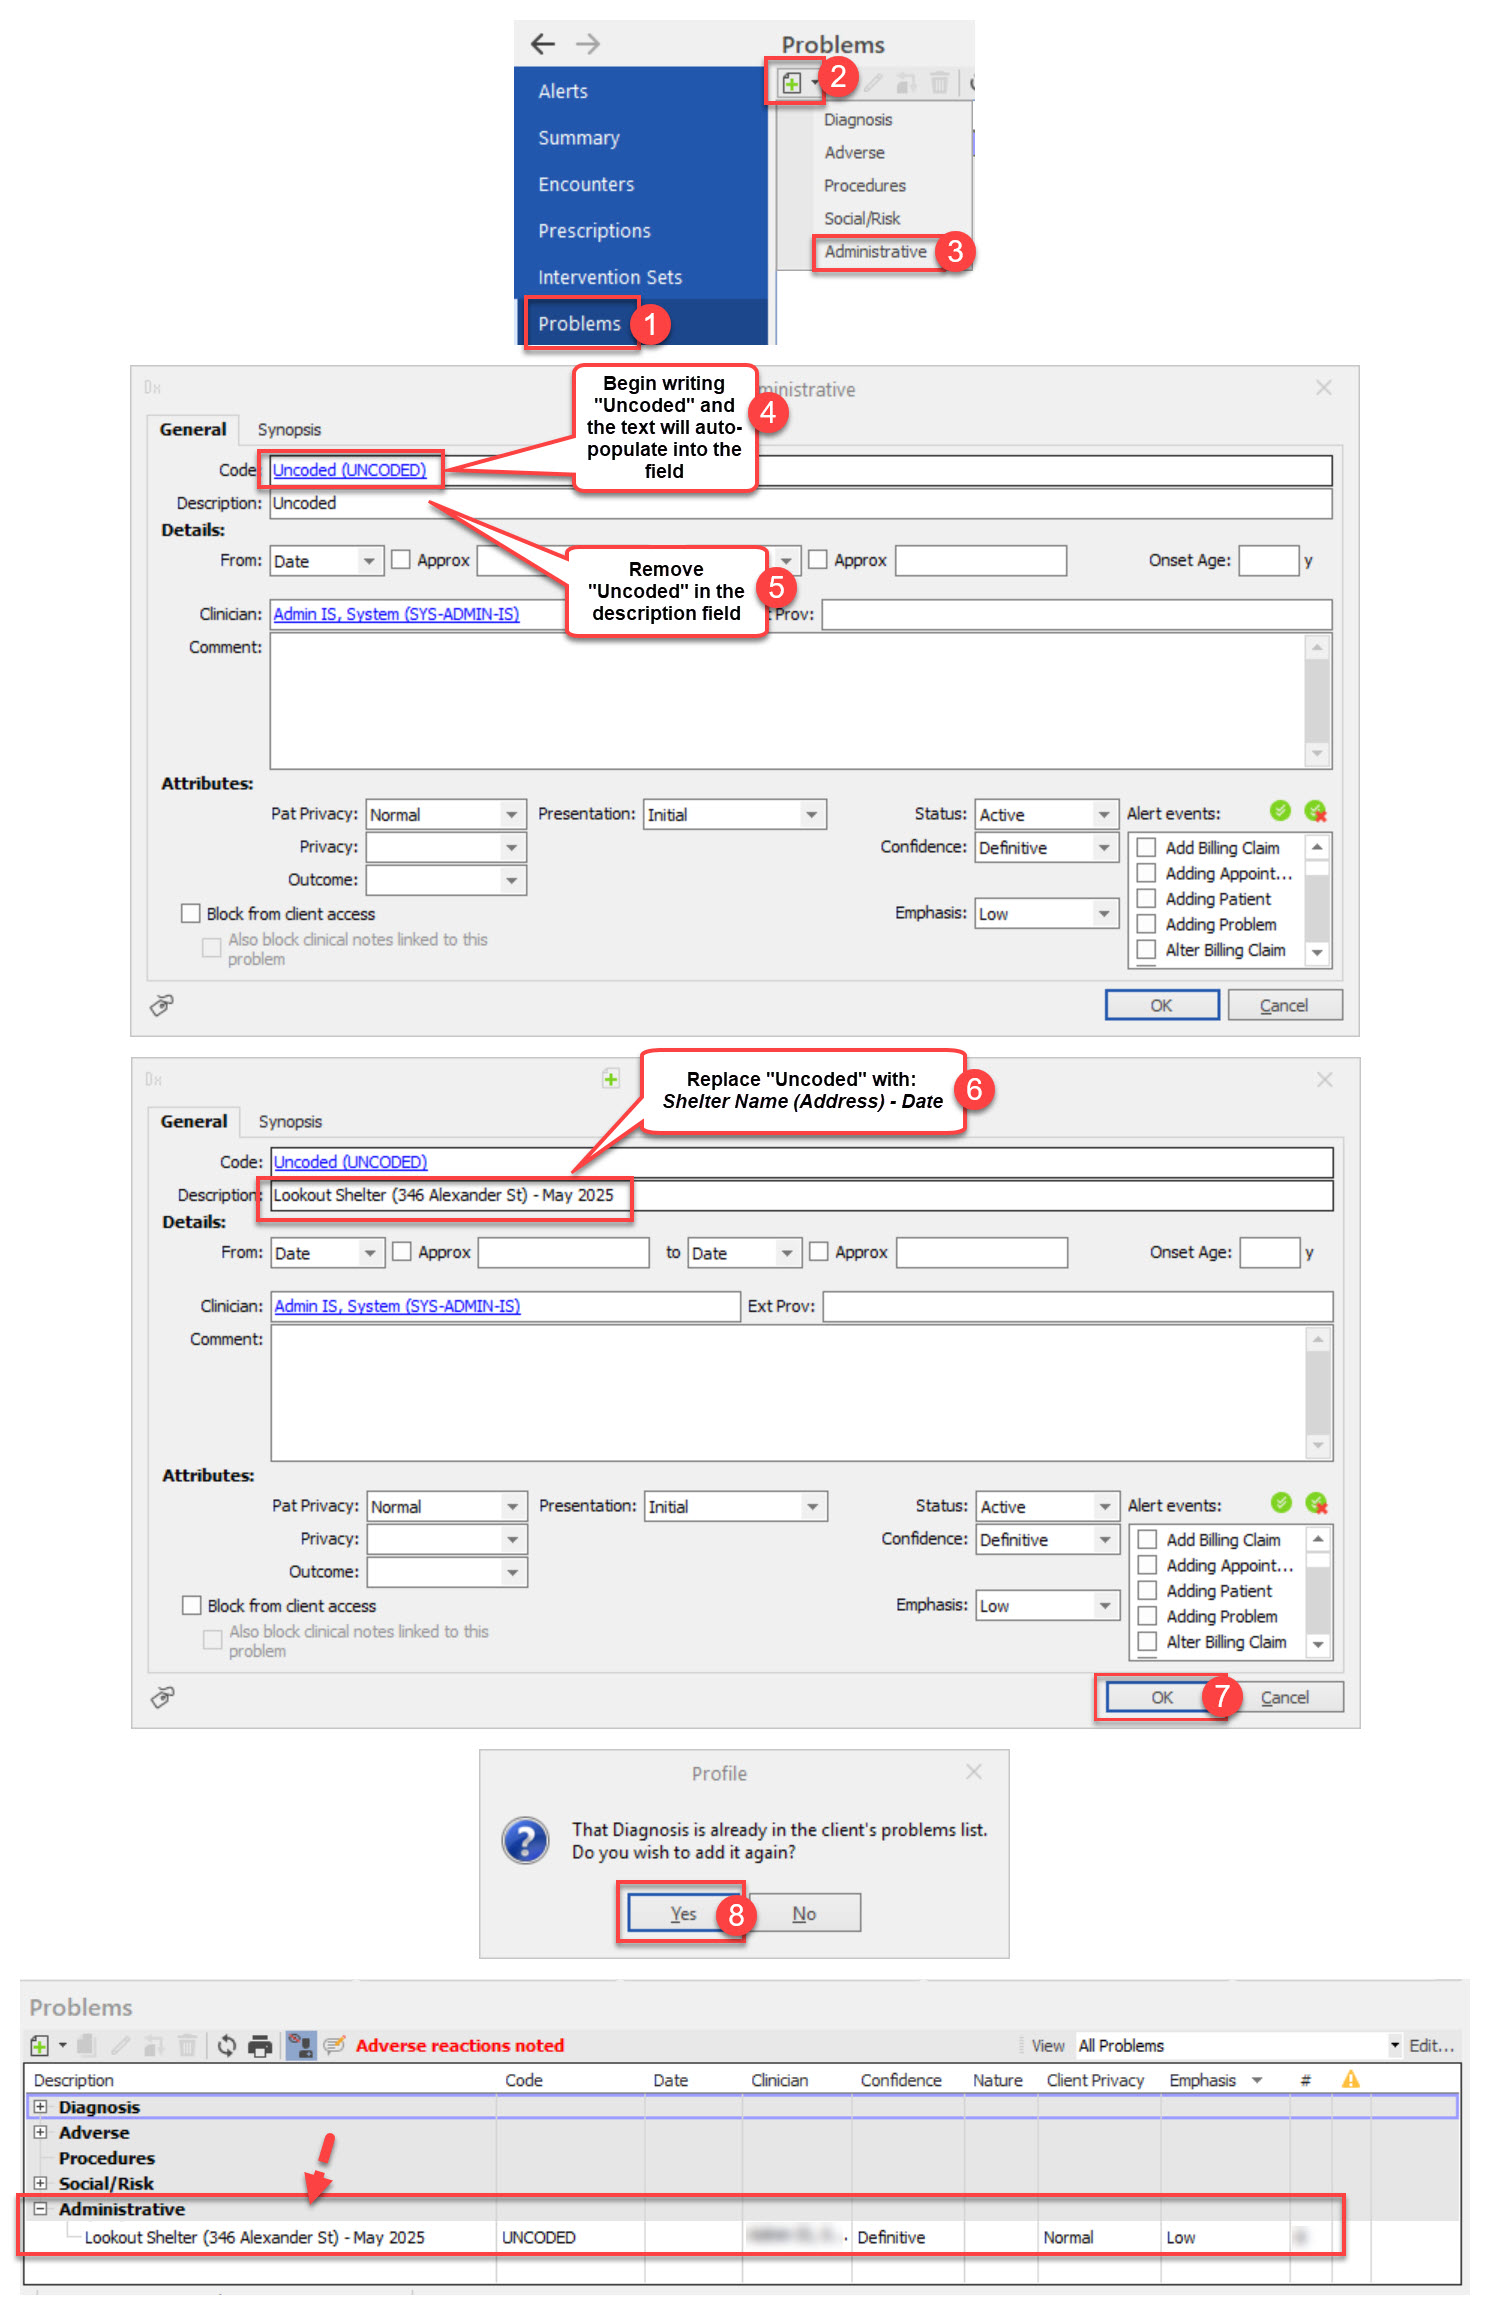The width and height of the screenshot is (1490, 2315).
Task: Click the note icon next to Adverse reactions noted
Action: pos(334,2045)
